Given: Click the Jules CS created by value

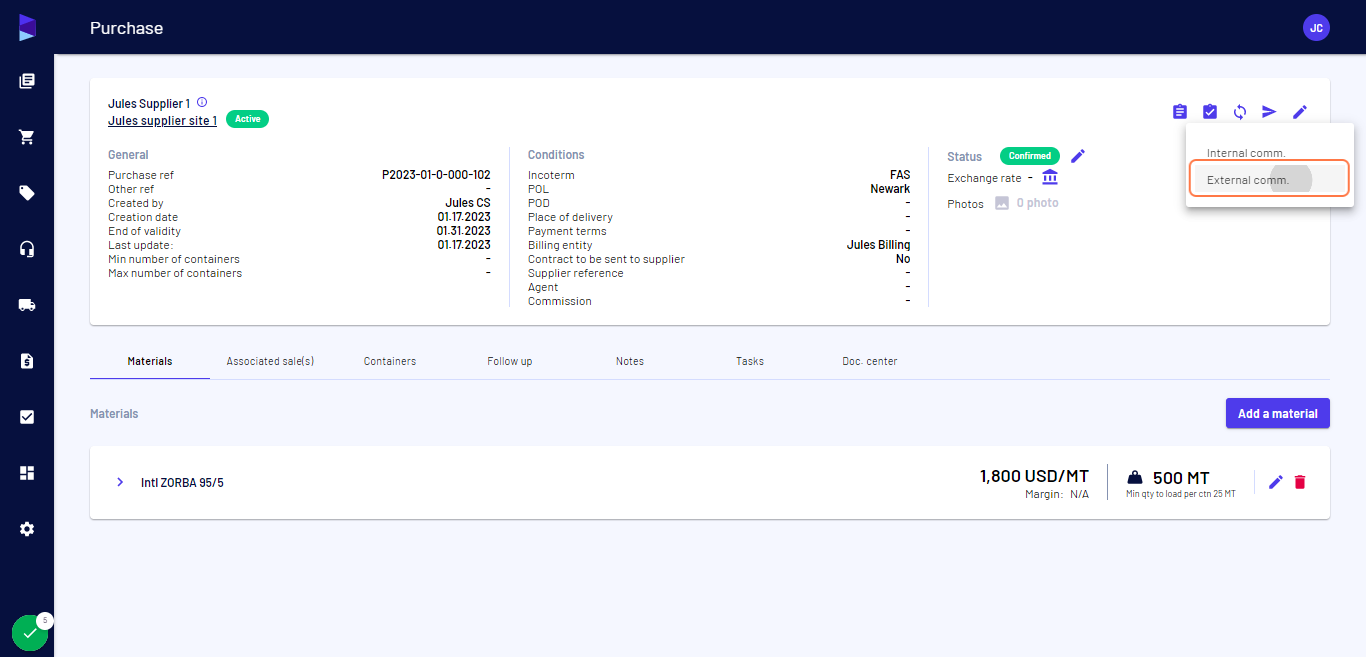Looking at the screenshot, I should 468,203.
